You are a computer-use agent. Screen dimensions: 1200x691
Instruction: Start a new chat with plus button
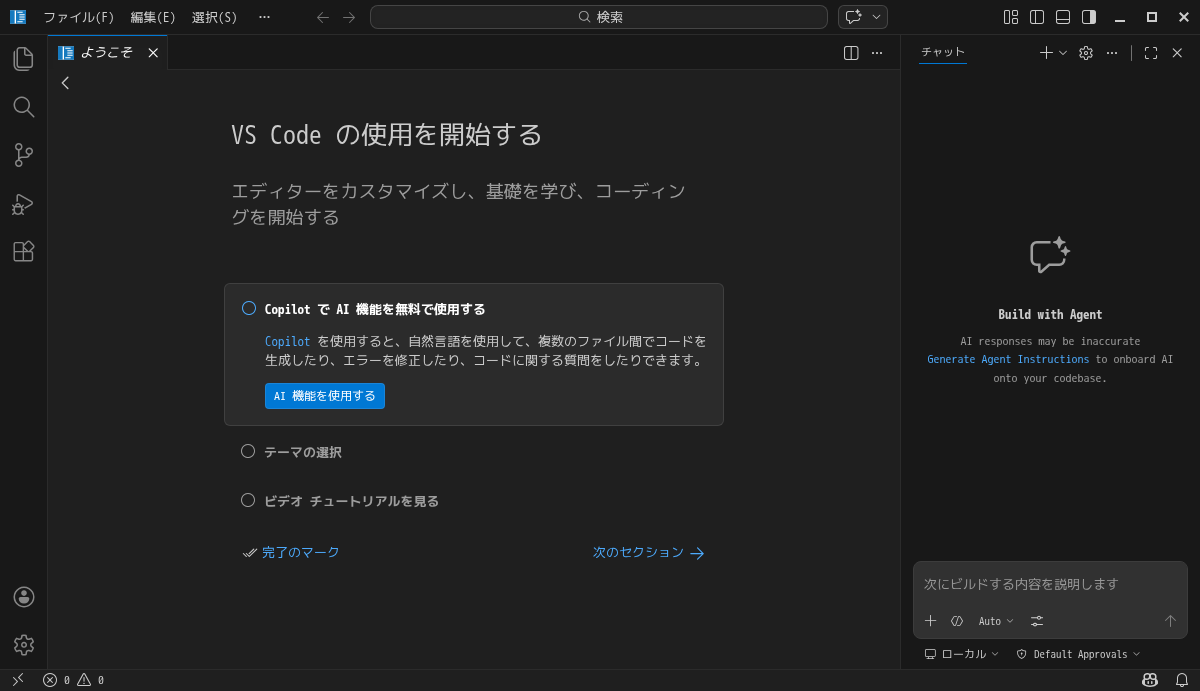point(1046,53)
